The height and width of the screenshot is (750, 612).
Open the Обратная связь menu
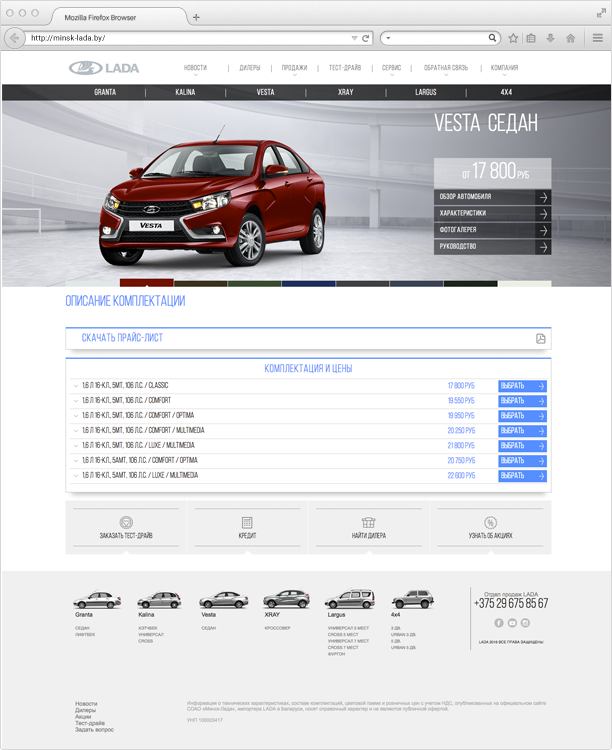click(x=446, y=68)
